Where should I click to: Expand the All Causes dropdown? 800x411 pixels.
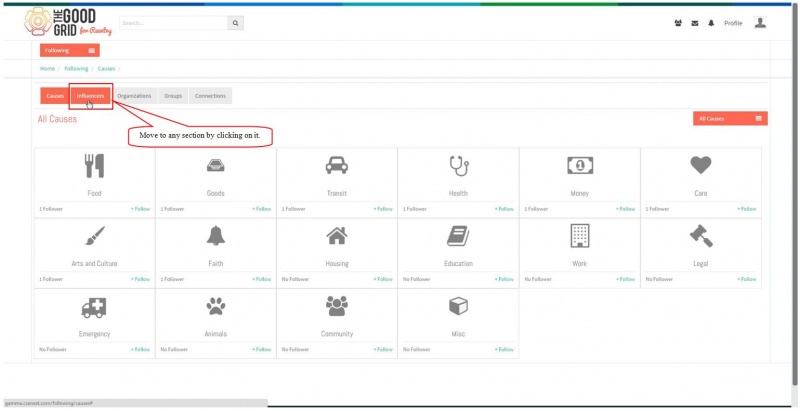730,119
